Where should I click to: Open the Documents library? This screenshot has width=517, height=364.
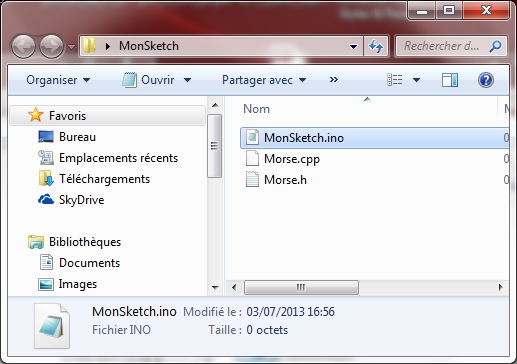(89, 263)
